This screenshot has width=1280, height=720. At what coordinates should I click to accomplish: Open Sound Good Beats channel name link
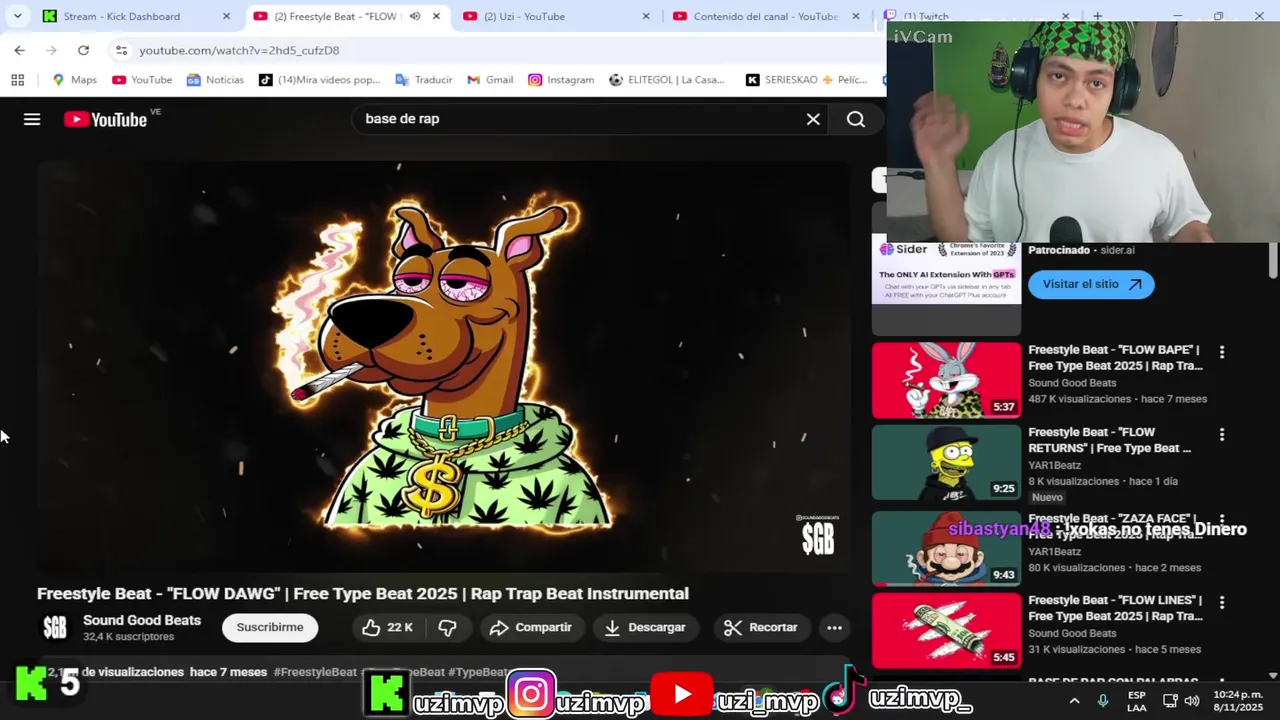click(x=142, y=620)
